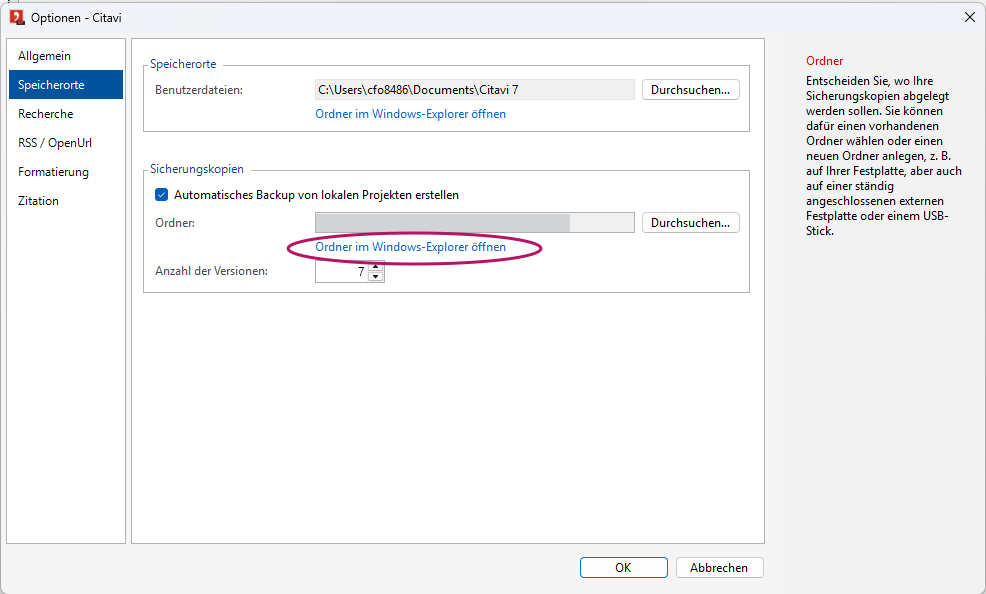Image resolution: width=986 pixels, height=594 pixels.
Task: Decrease Anzahl der Versionen with down arrow
Action: 376,277
